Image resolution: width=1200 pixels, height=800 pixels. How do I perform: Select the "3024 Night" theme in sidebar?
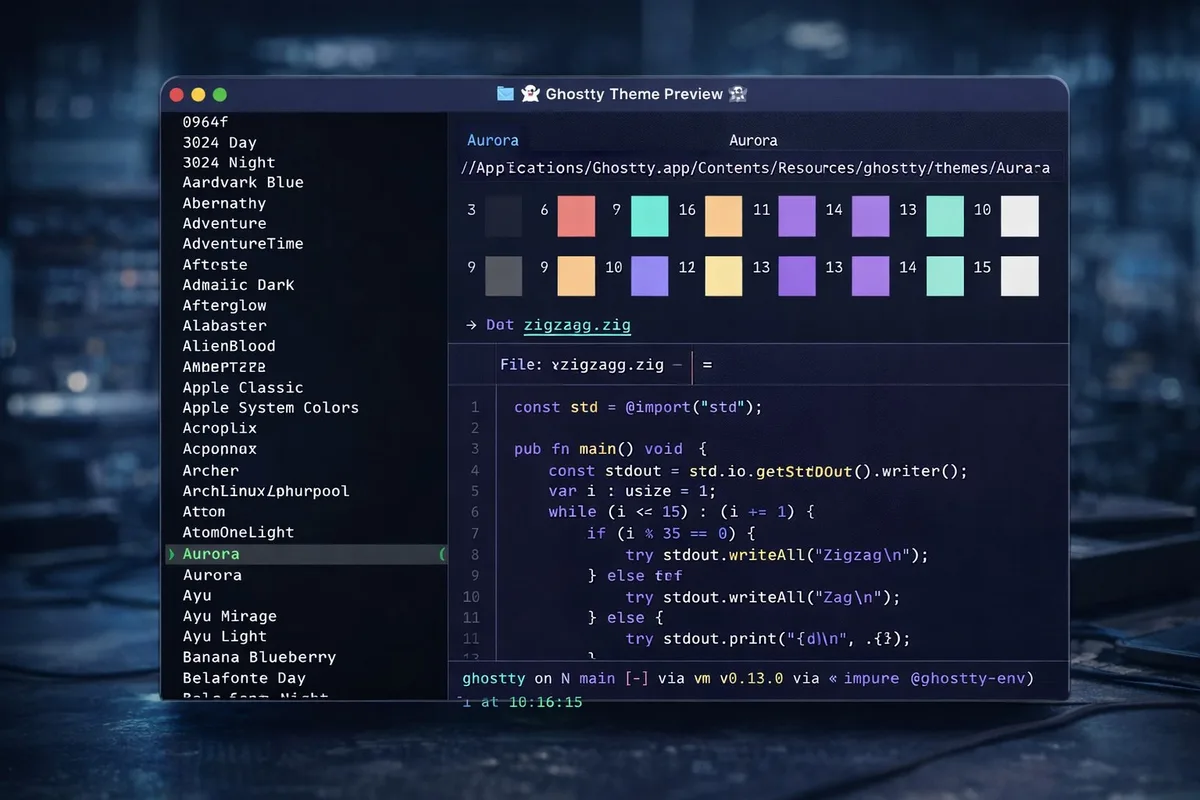coord(227,162)
